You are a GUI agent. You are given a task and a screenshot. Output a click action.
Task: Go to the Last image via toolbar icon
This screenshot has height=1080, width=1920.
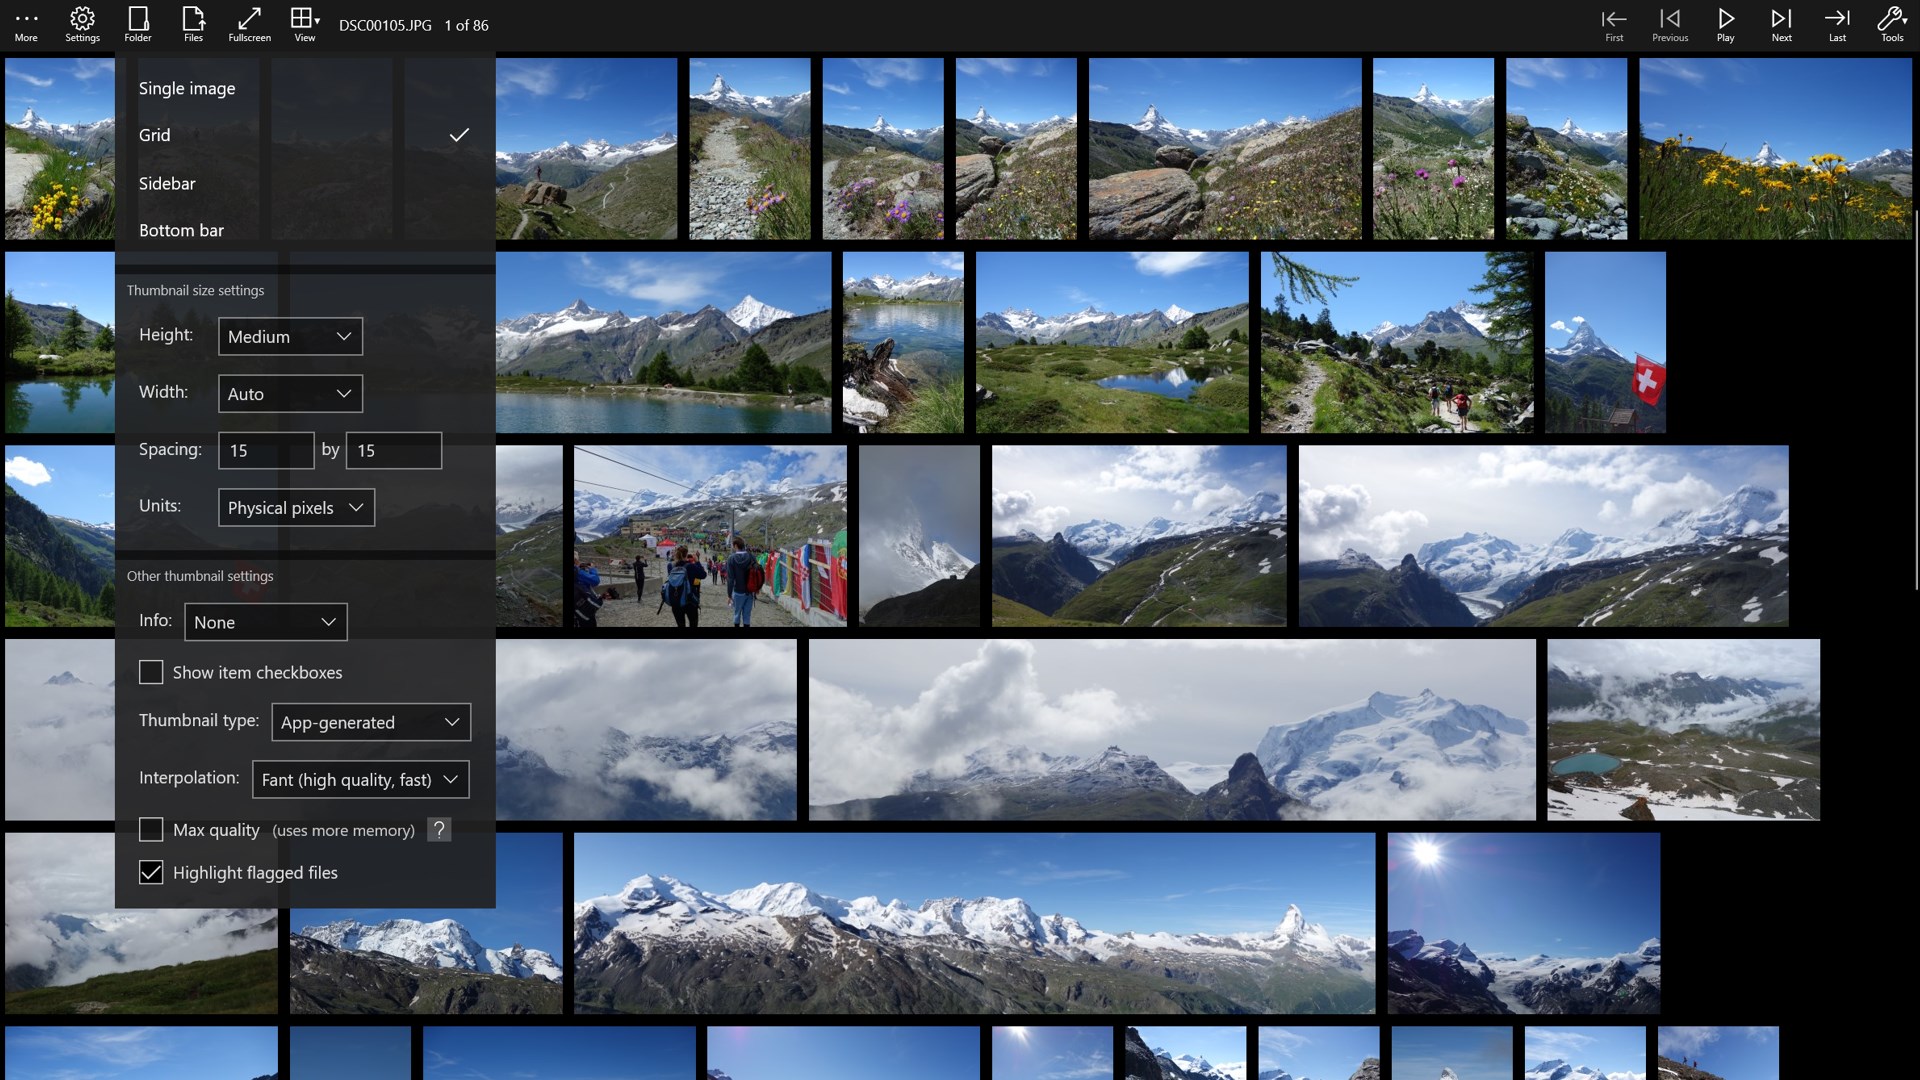1837,24
